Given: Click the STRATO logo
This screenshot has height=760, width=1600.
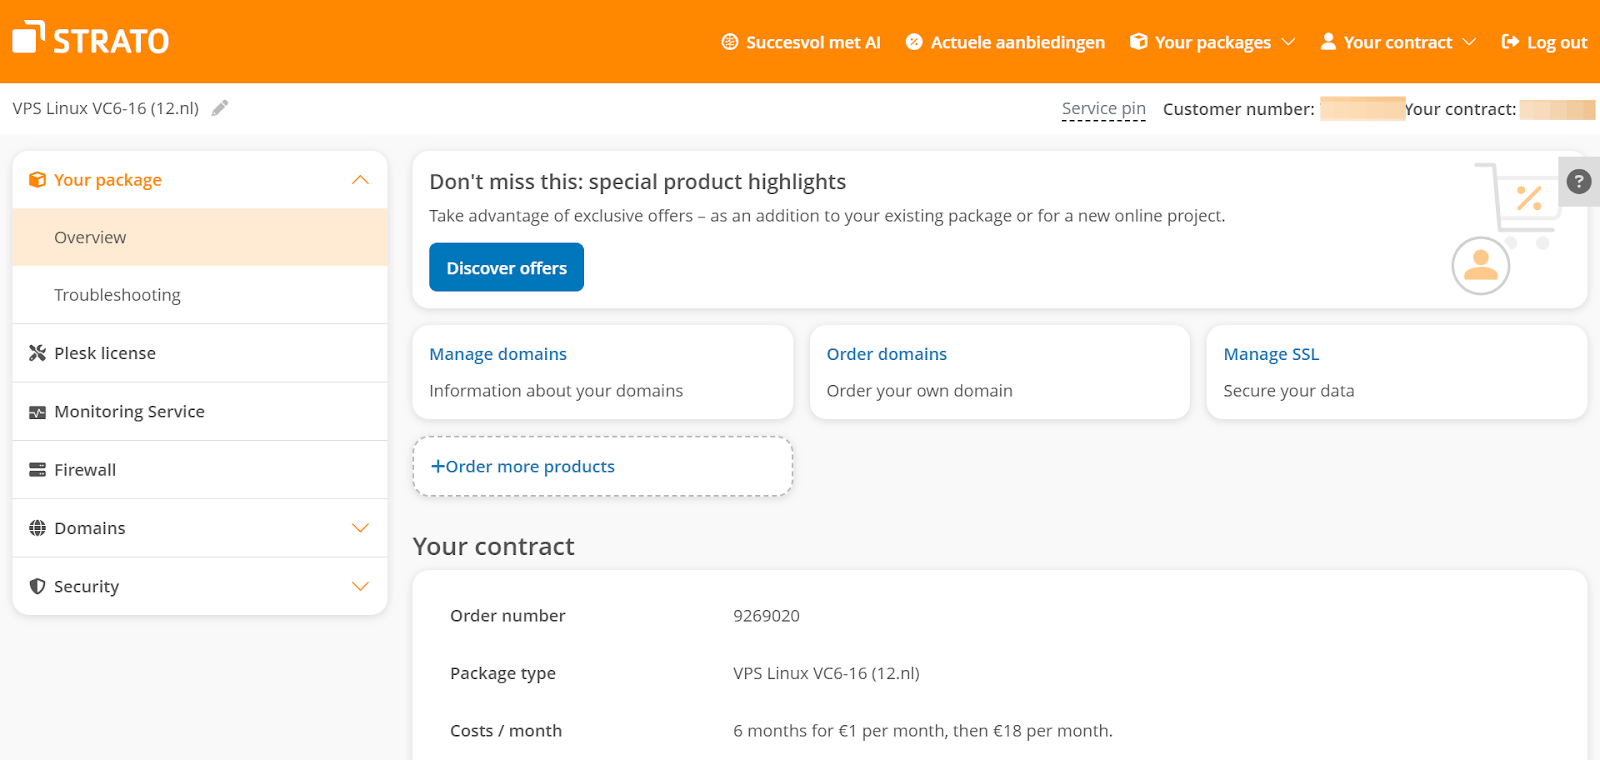Looking at the screenshot, I should click(x=90, y=40).
